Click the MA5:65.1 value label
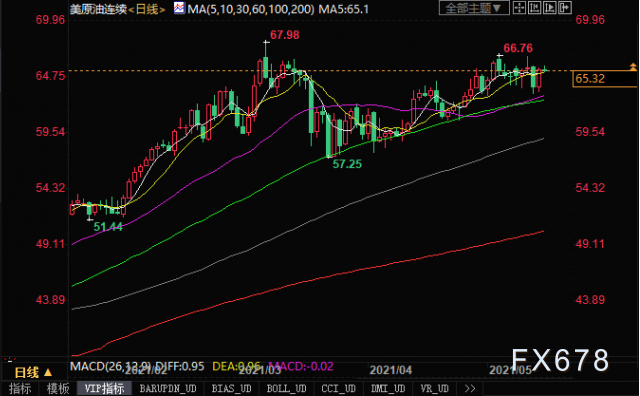Viewport: 640px width, 396px height. [344, 9]
